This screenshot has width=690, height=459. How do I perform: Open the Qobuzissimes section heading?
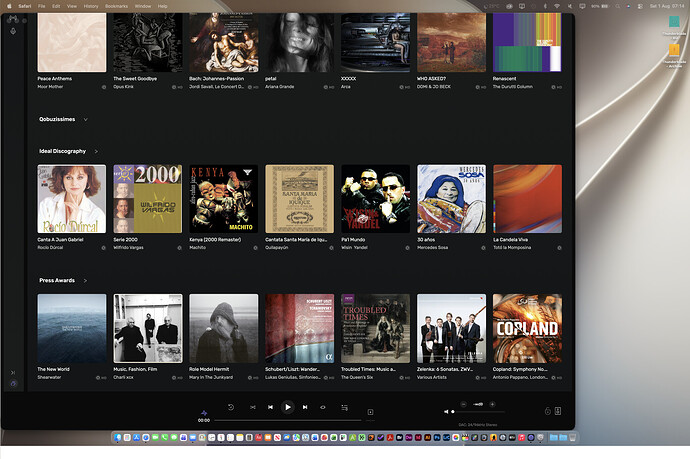click(57, 119)
